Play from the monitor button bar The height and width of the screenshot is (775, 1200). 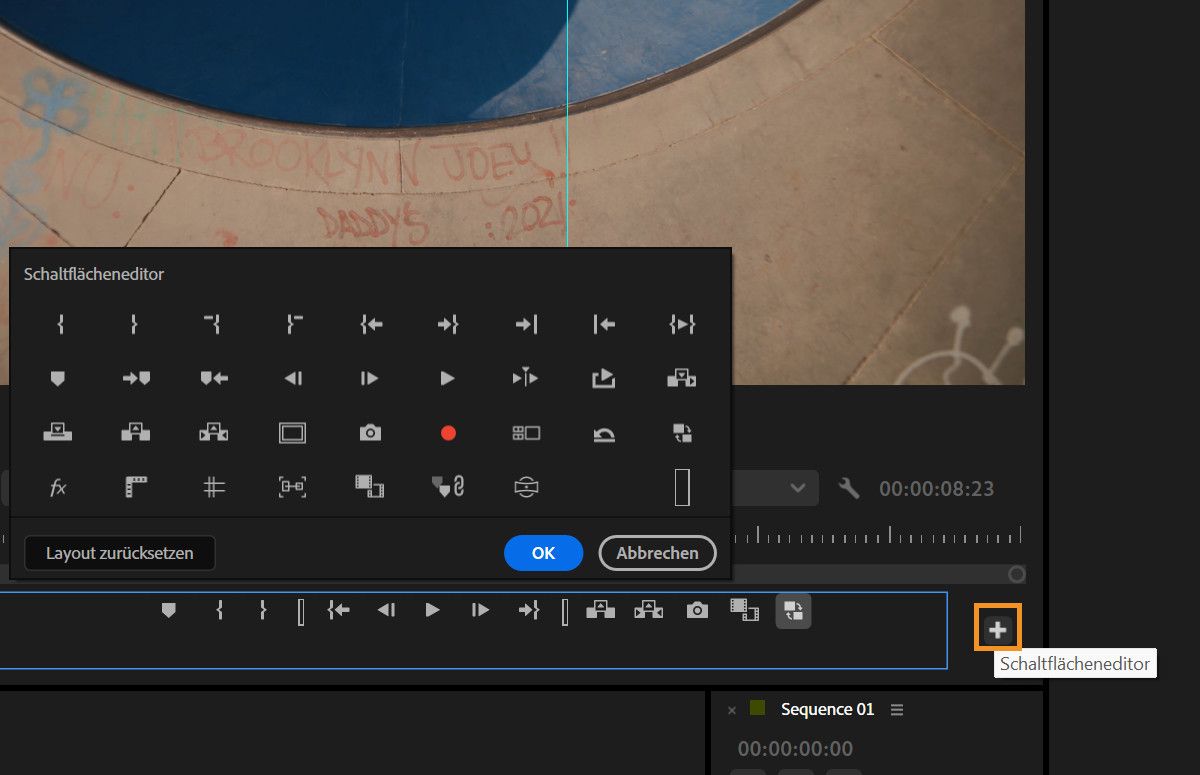[432, 610]
